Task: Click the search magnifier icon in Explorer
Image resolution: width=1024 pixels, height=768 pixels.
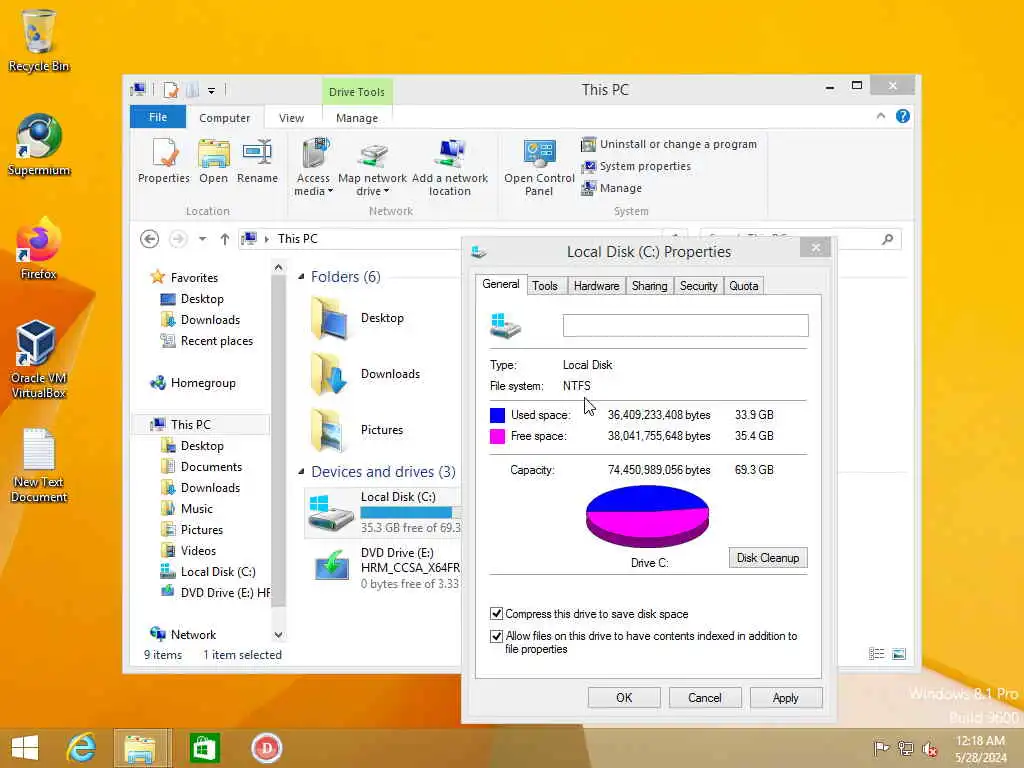Action: pyautogui.click(x=887, y=239)
